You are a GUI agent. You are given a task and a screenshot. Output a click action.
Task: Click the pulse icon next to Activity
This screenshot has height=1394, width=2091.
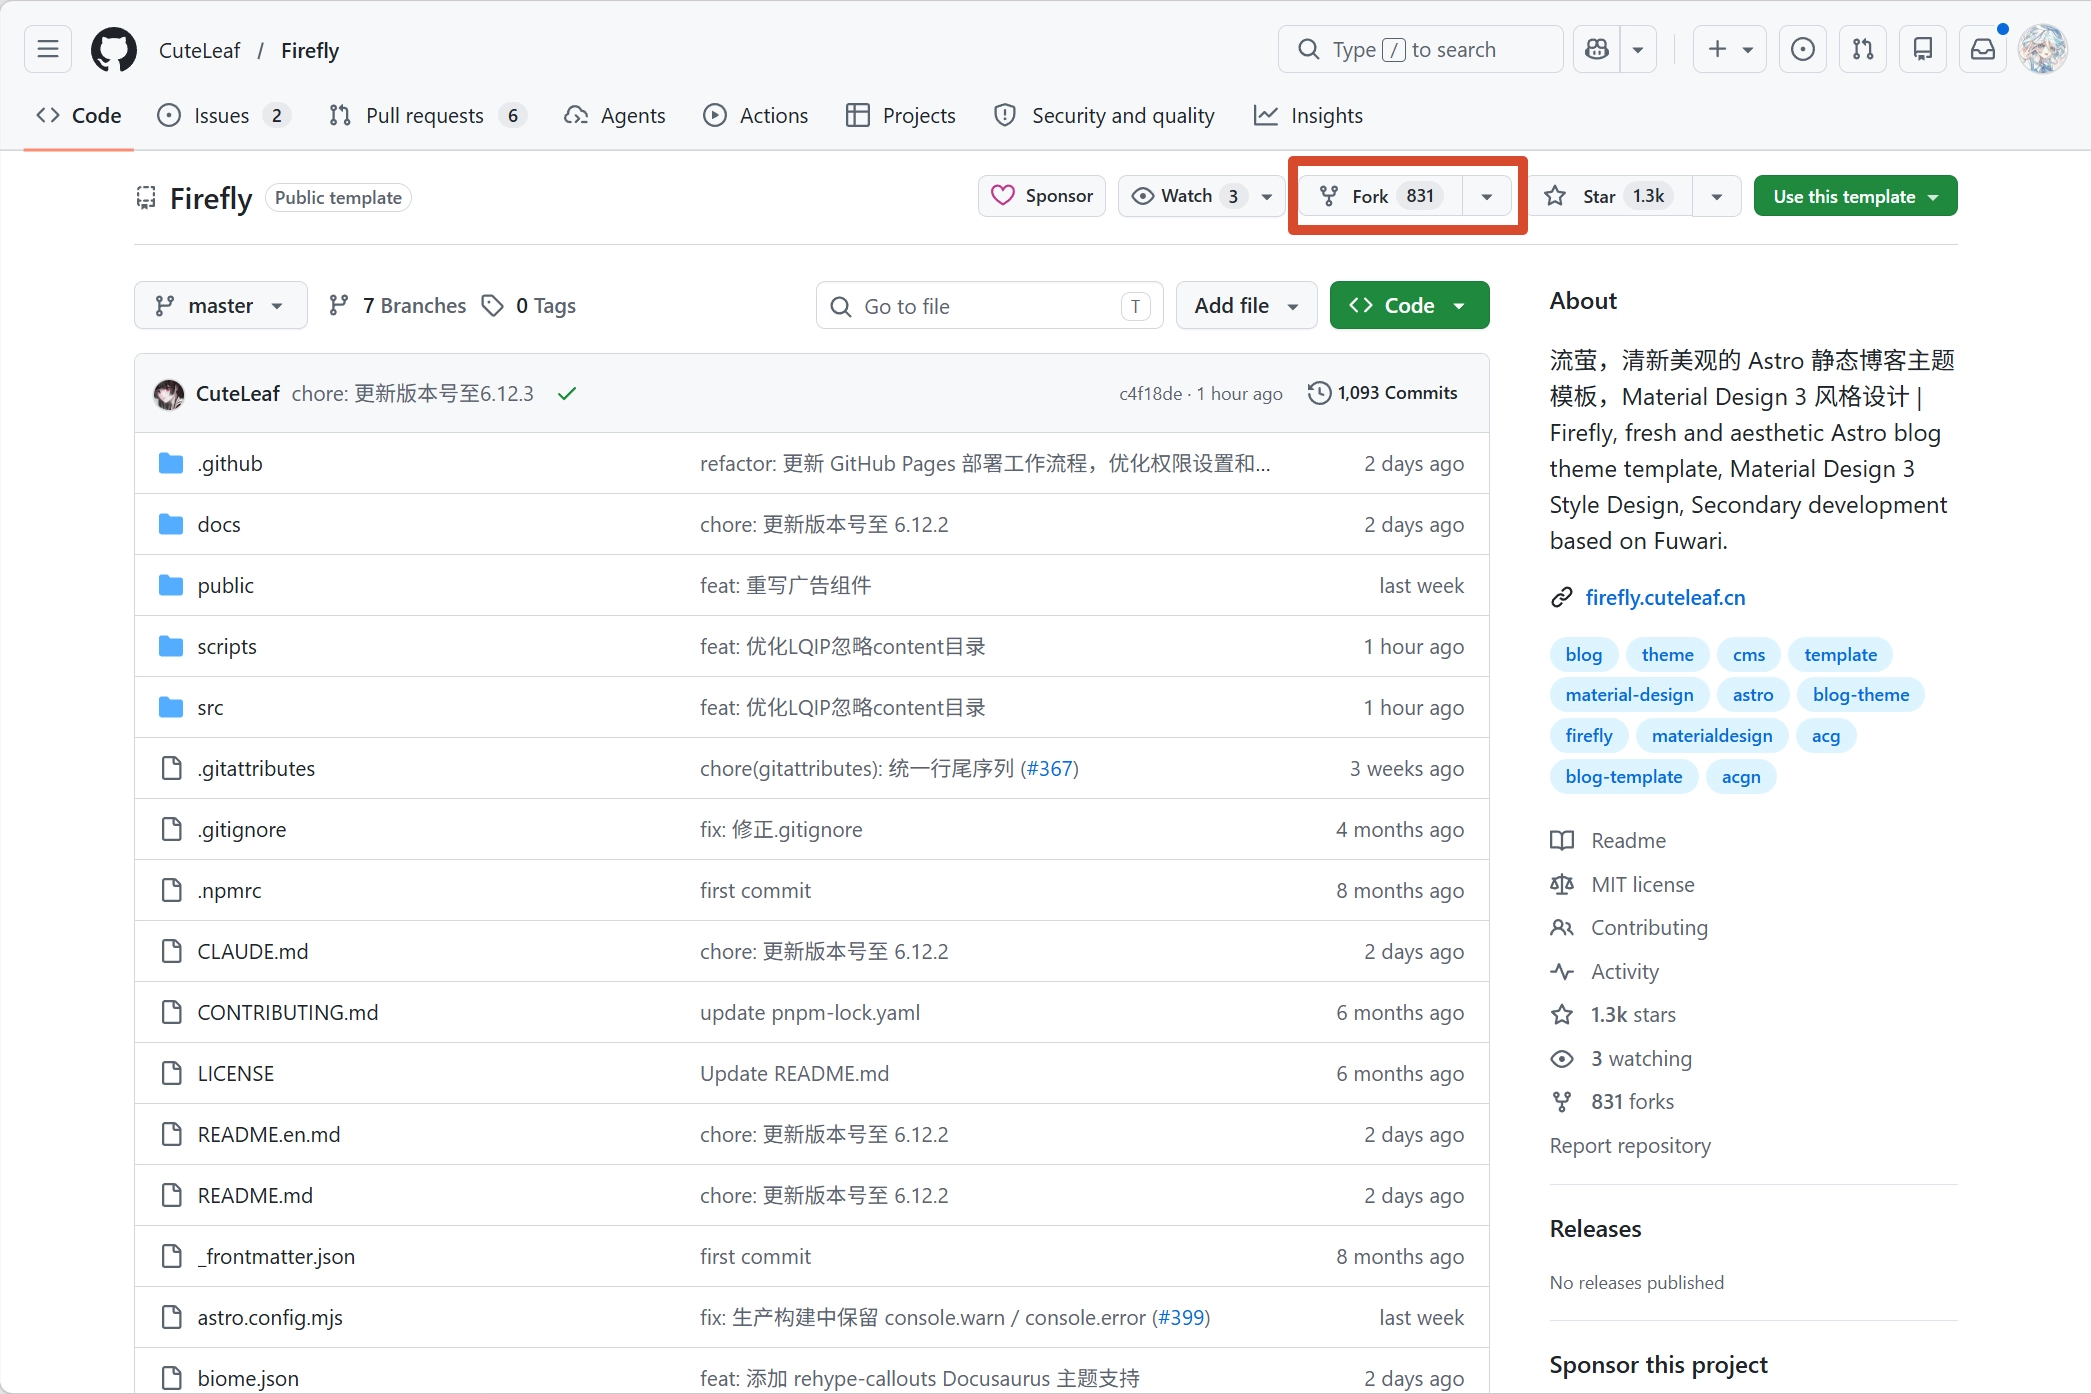click(1562, 971)
